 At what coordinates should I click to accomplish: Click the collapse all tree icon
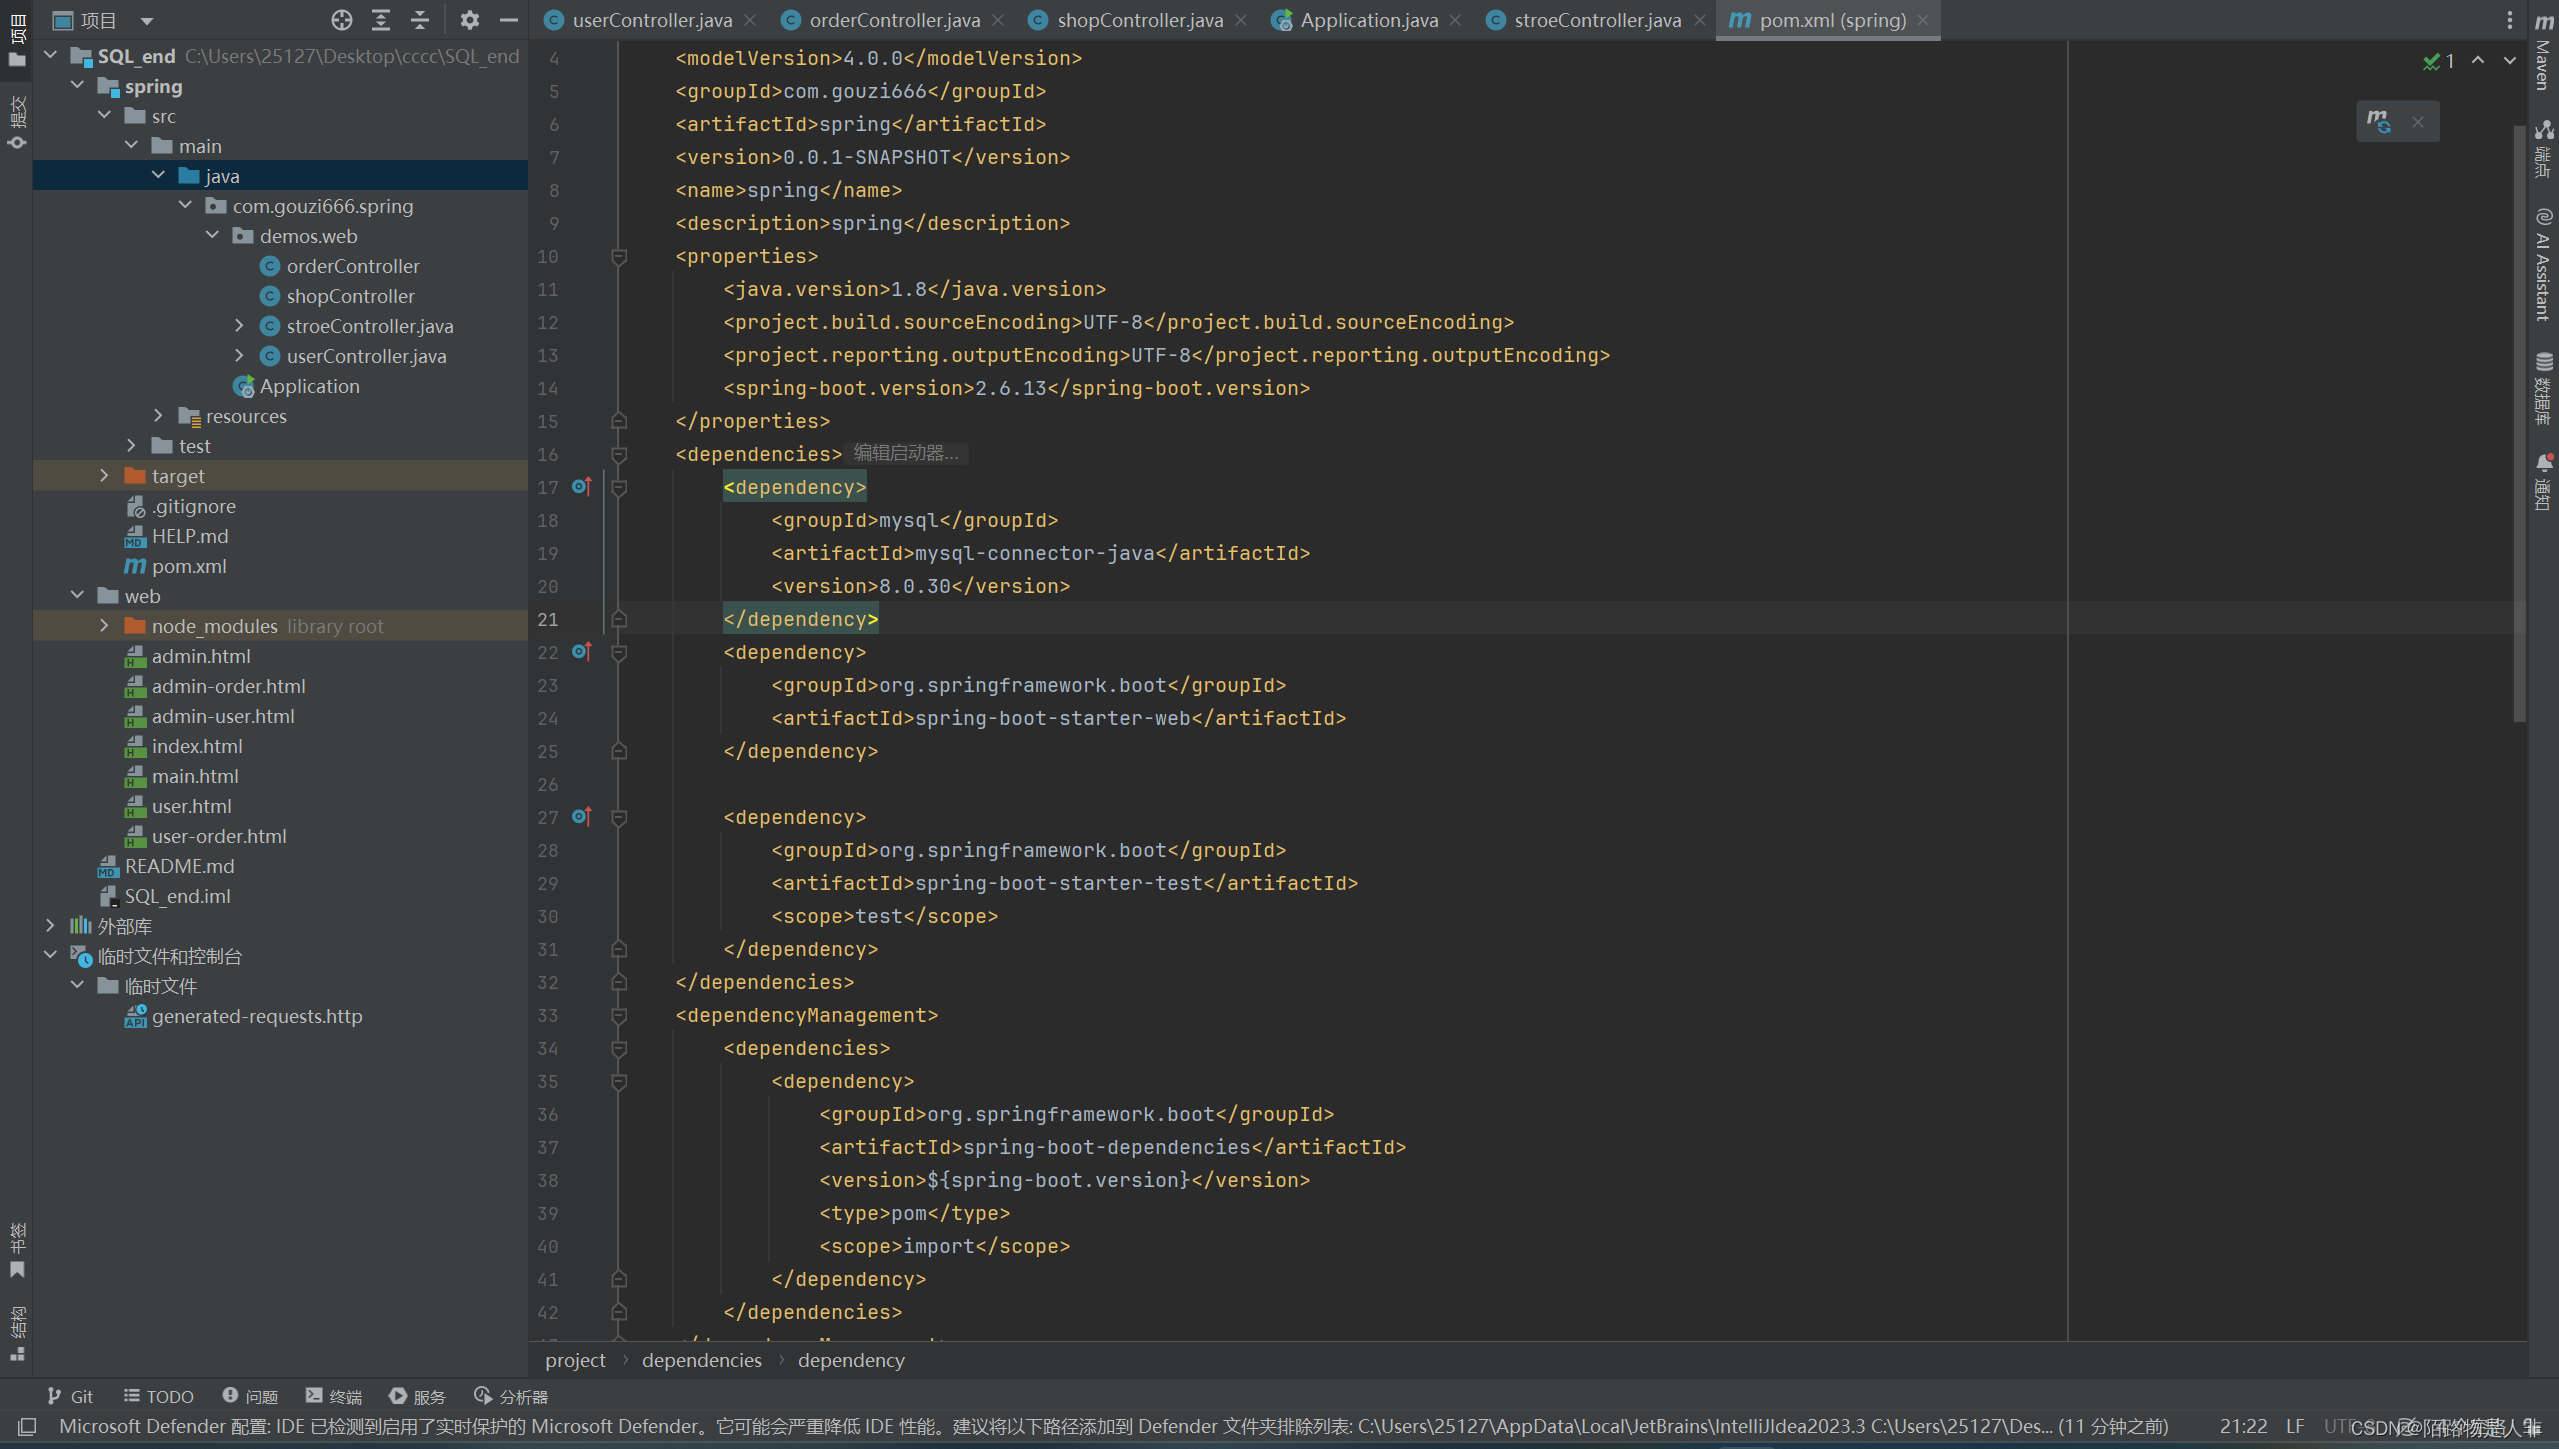coord(420,20)
